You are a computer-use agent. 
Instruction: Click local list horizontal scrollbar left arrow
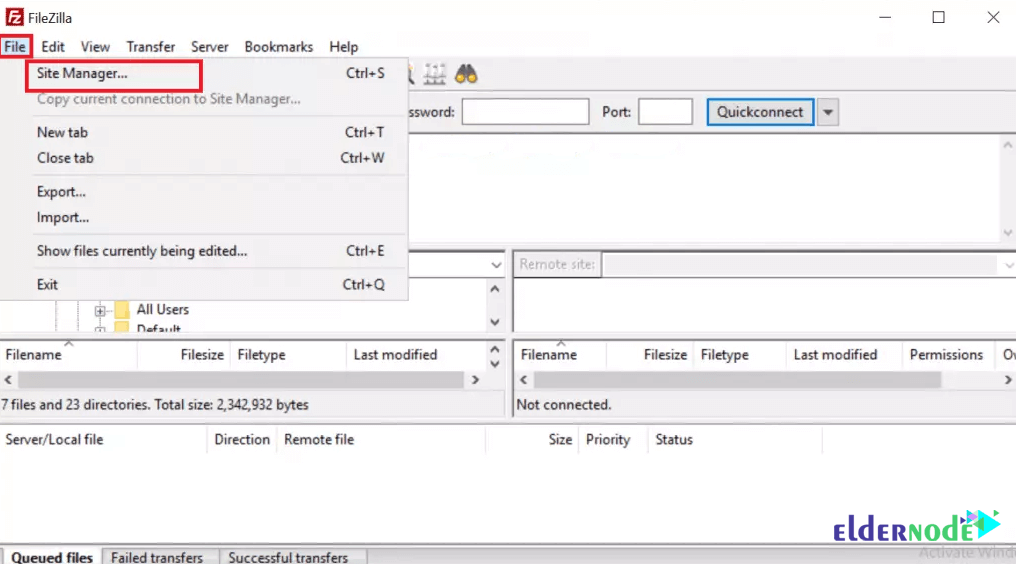click(x=8, y=380)
